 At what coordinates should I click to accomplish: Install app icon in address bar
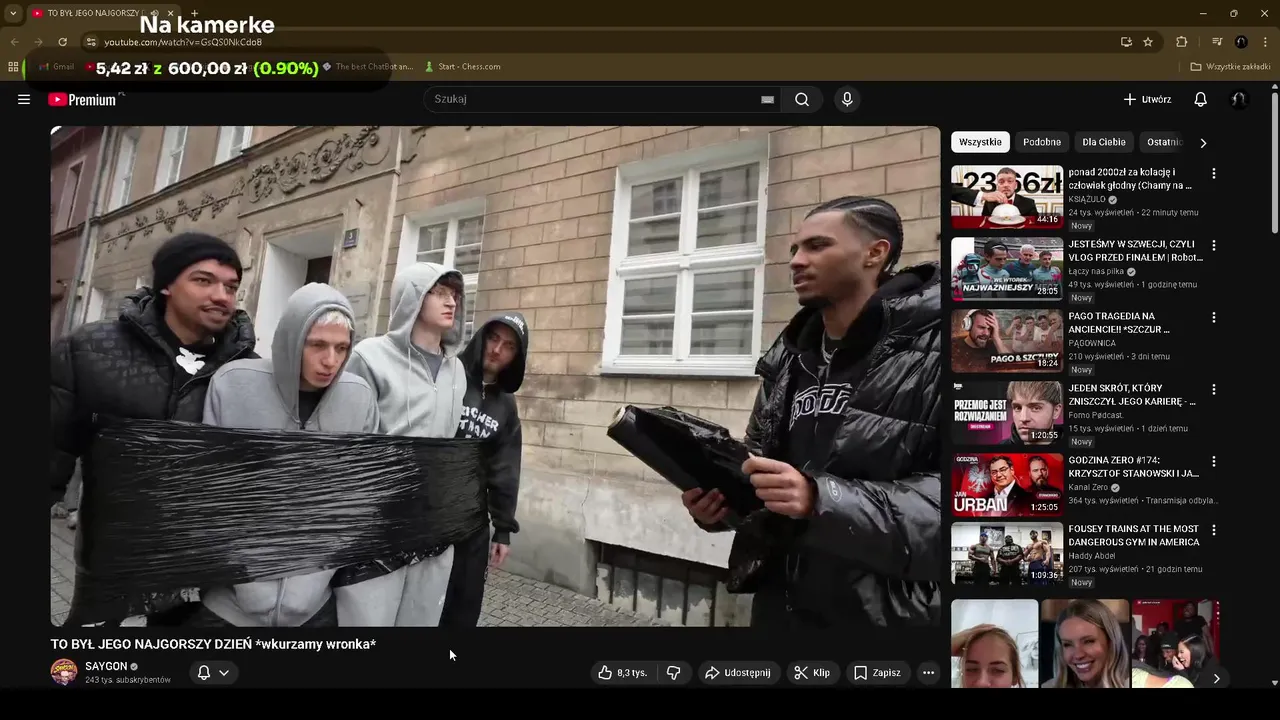click(x=1126, y=42)
